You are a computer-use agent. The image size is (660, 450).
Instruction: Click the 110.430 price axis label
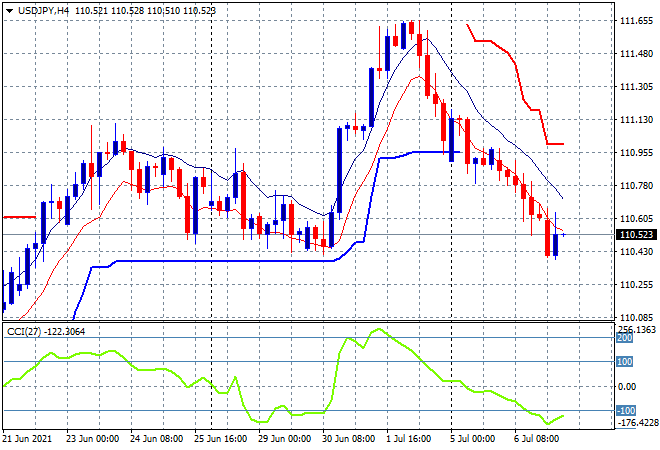pos(636,252)
